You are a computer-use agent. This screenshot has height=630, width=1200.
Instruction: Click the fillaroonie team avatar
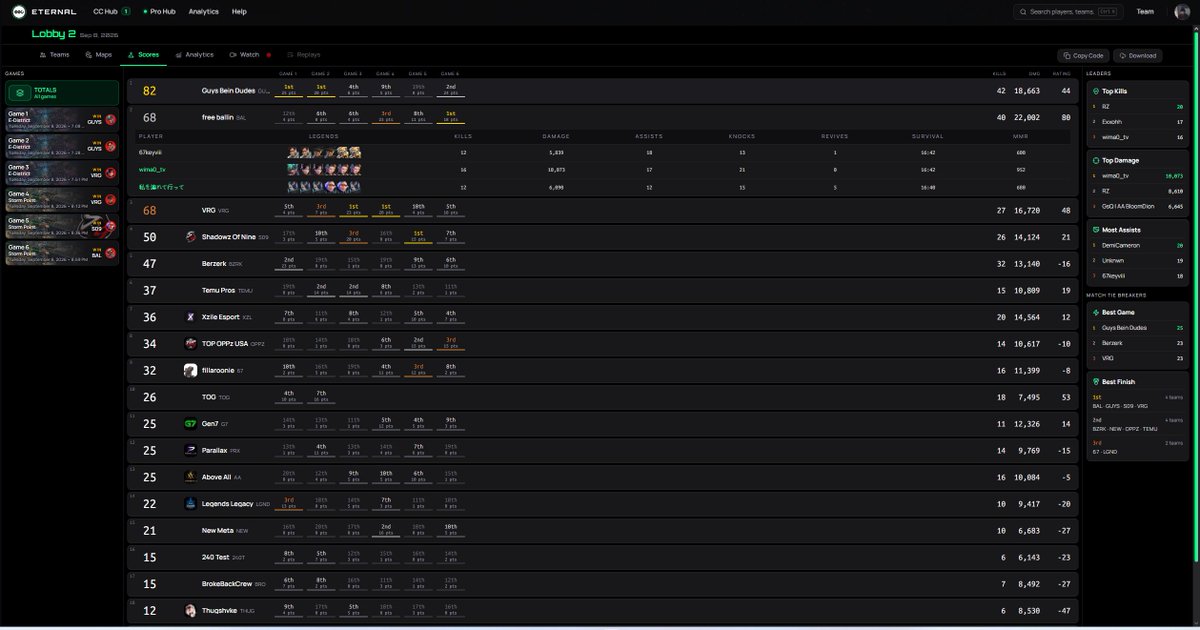tap(190, 370)
